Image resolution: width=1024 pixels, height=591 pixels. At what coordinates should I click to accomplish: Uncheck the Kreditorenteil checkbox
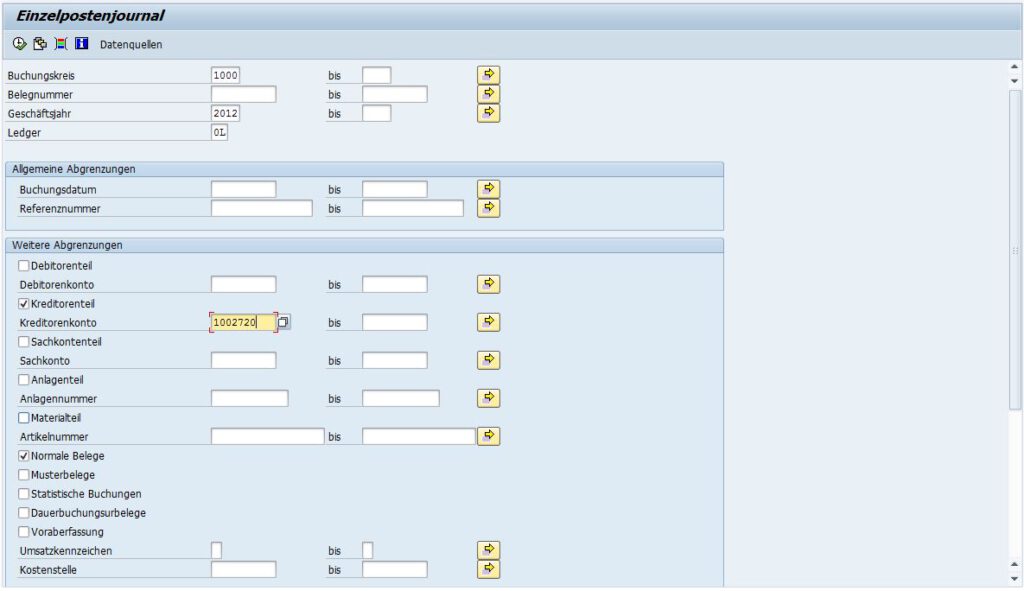pos(24,304)
